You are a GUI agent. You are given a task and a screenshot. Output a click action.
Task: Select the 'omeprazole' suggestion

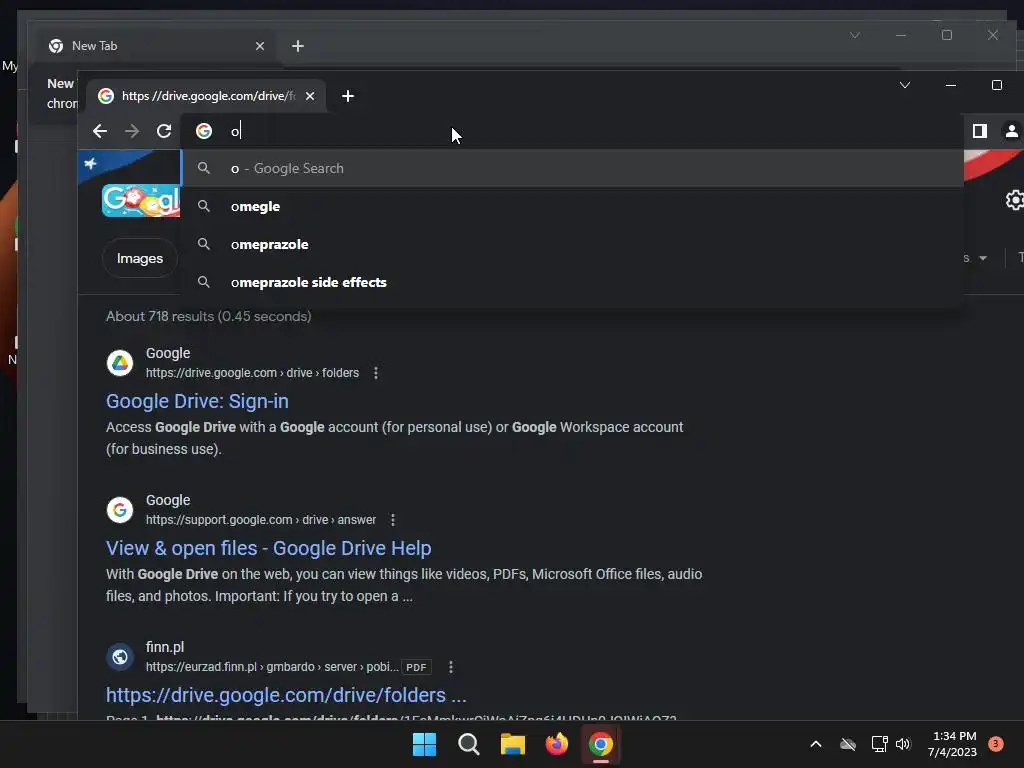(x=572, y=244)
